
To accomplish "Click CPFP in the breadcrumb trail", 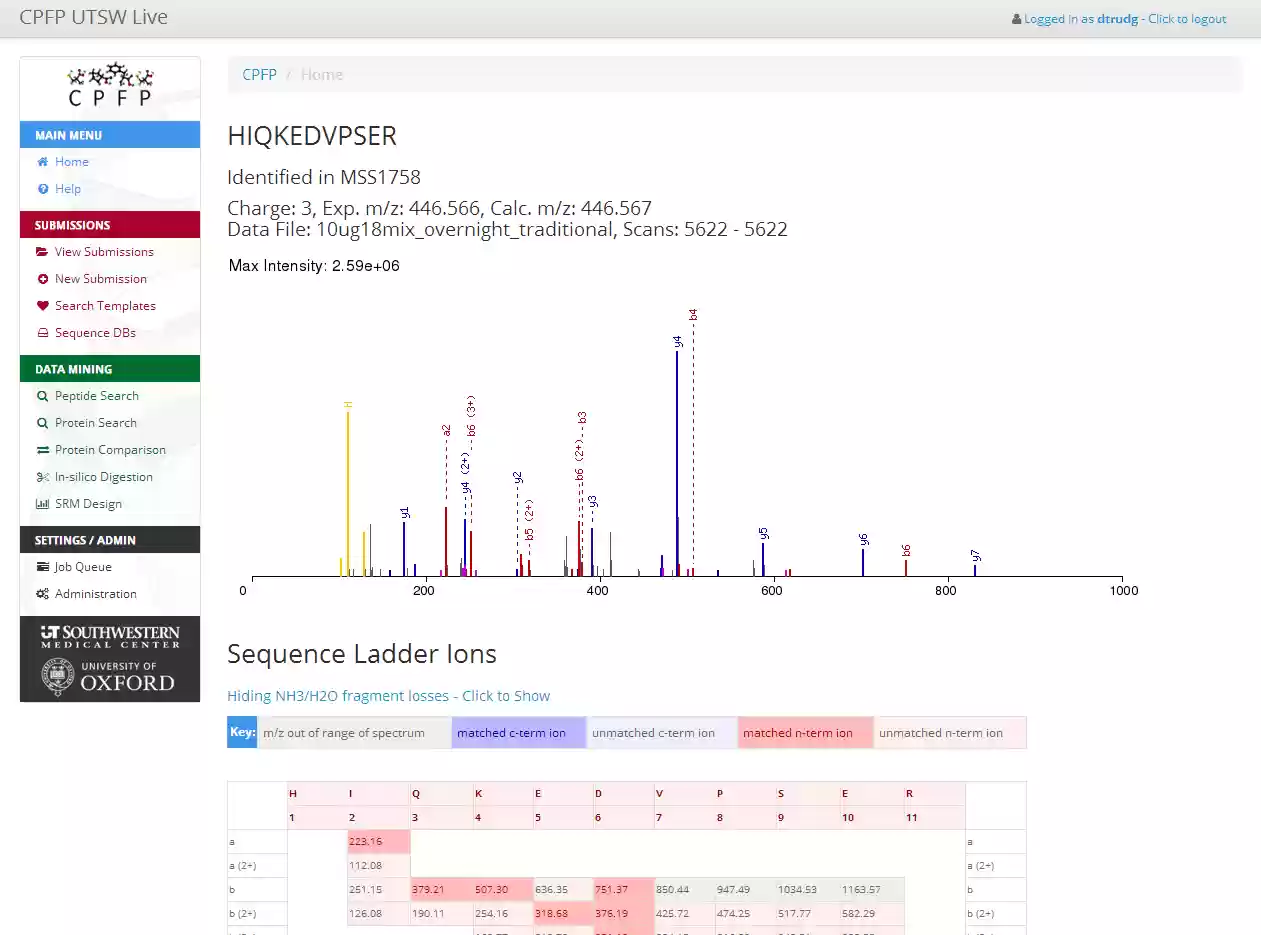I will pyautogui.click(x=259, y=74).
